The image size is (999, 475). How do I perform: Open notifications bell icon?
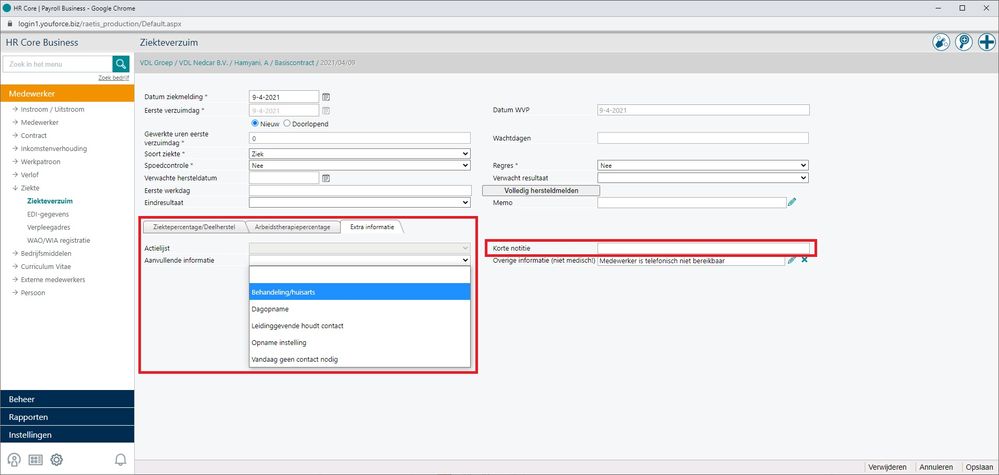click(x=120, y=460)
